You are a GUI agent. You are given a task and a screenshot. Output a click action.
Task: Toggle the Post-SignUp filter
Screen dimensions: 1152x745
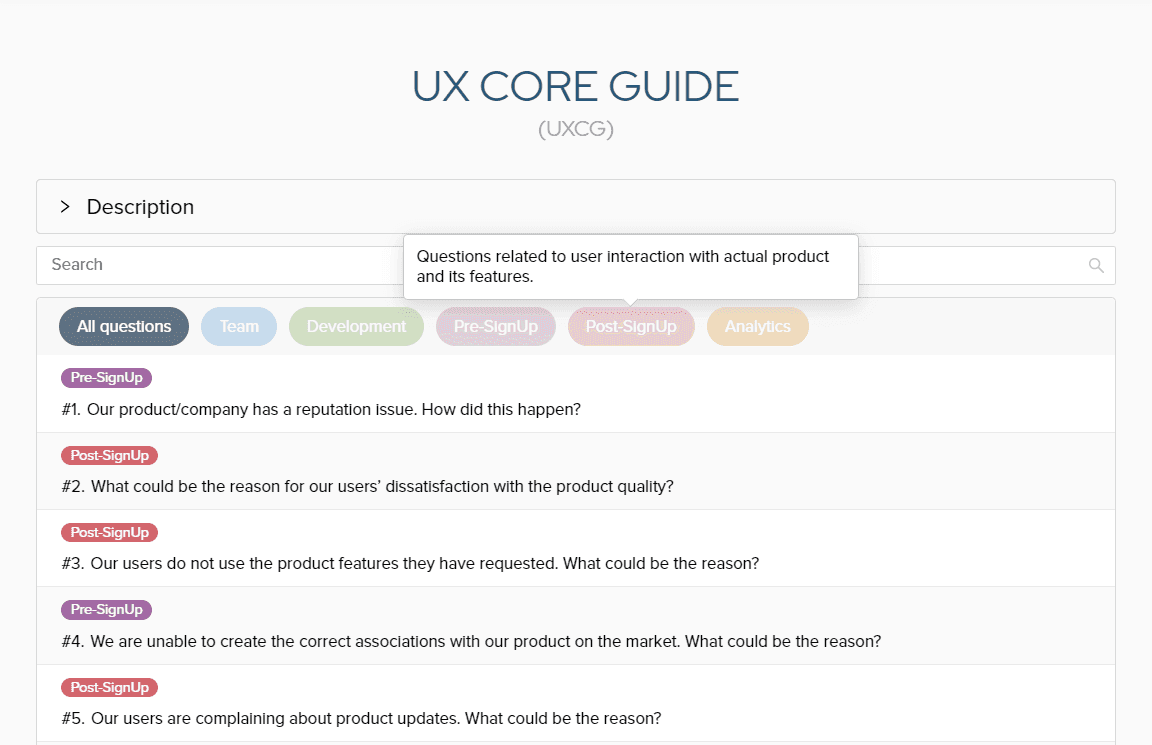pyautogui.click(x=631, y=326)
